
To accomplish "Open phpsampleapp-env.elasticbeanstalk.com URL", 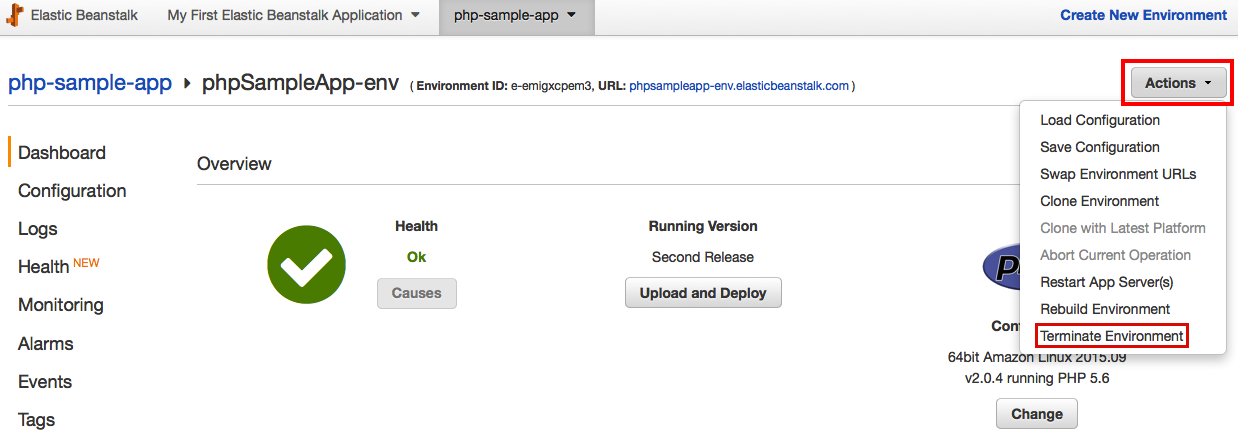I will (739, 86).
